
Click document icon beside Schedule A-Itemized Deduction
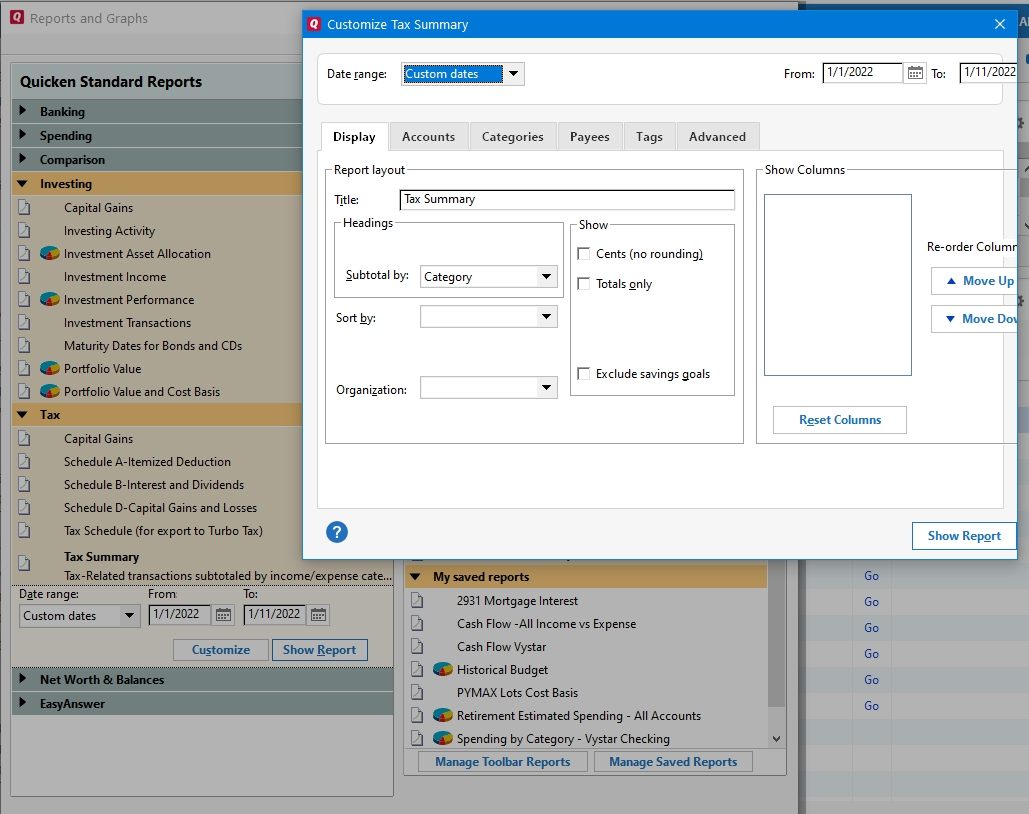[x=24, y=461]
